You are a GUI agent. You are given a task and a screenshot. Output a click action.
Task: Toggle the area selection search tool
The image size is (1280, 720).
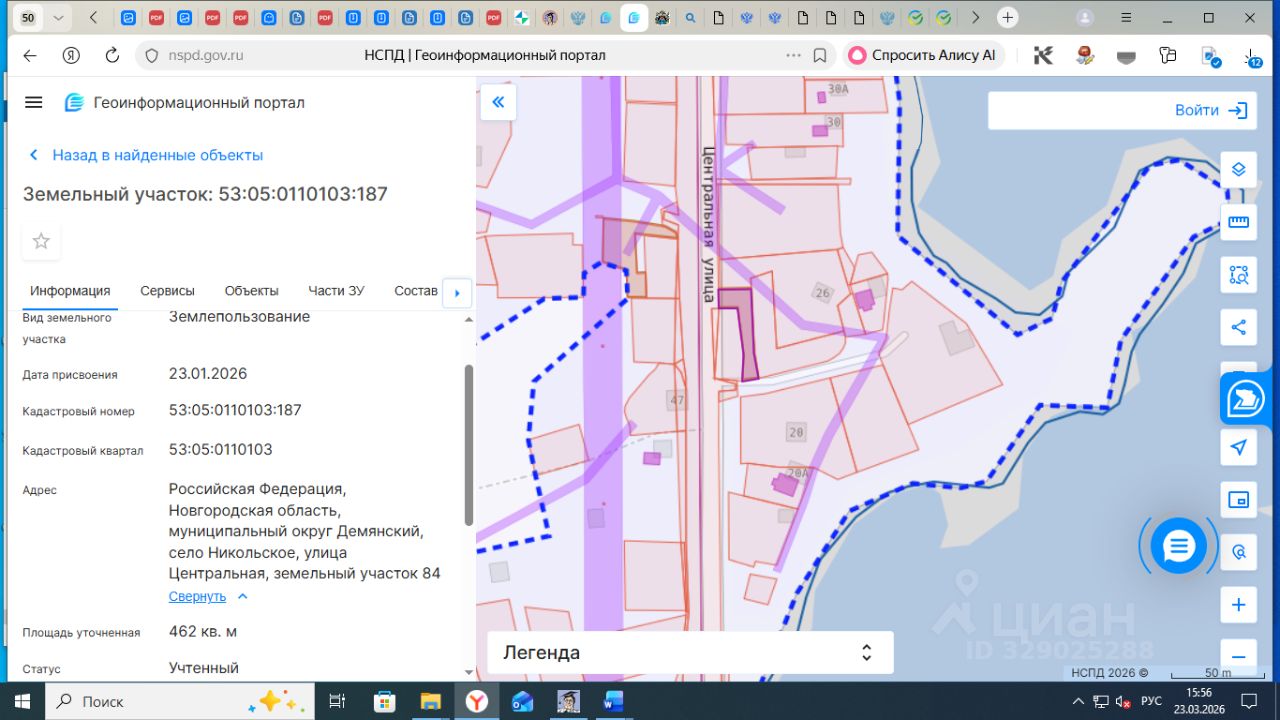point(1238,275)
